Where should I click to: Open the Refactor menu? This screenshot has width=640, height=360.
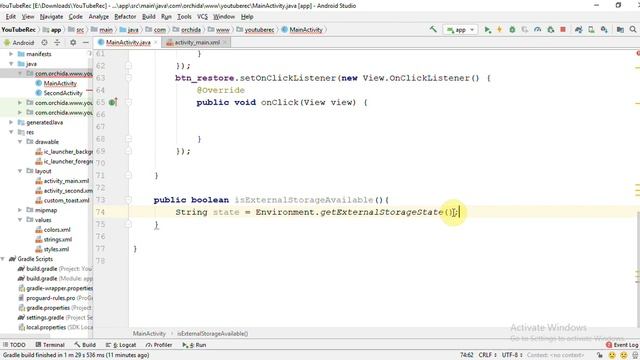pos(125,17)
